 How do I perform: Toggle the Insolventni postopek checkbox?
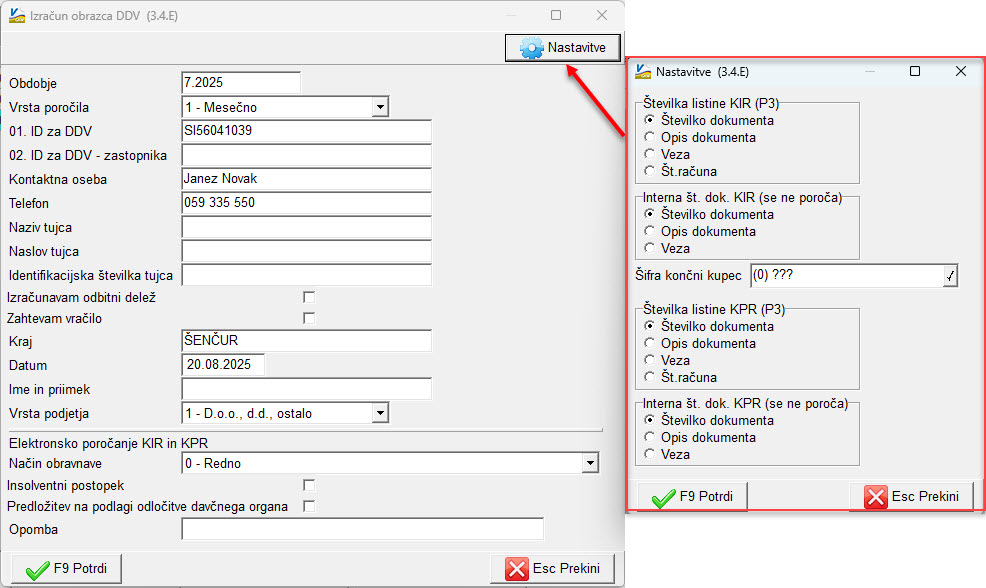coord(309,485)
